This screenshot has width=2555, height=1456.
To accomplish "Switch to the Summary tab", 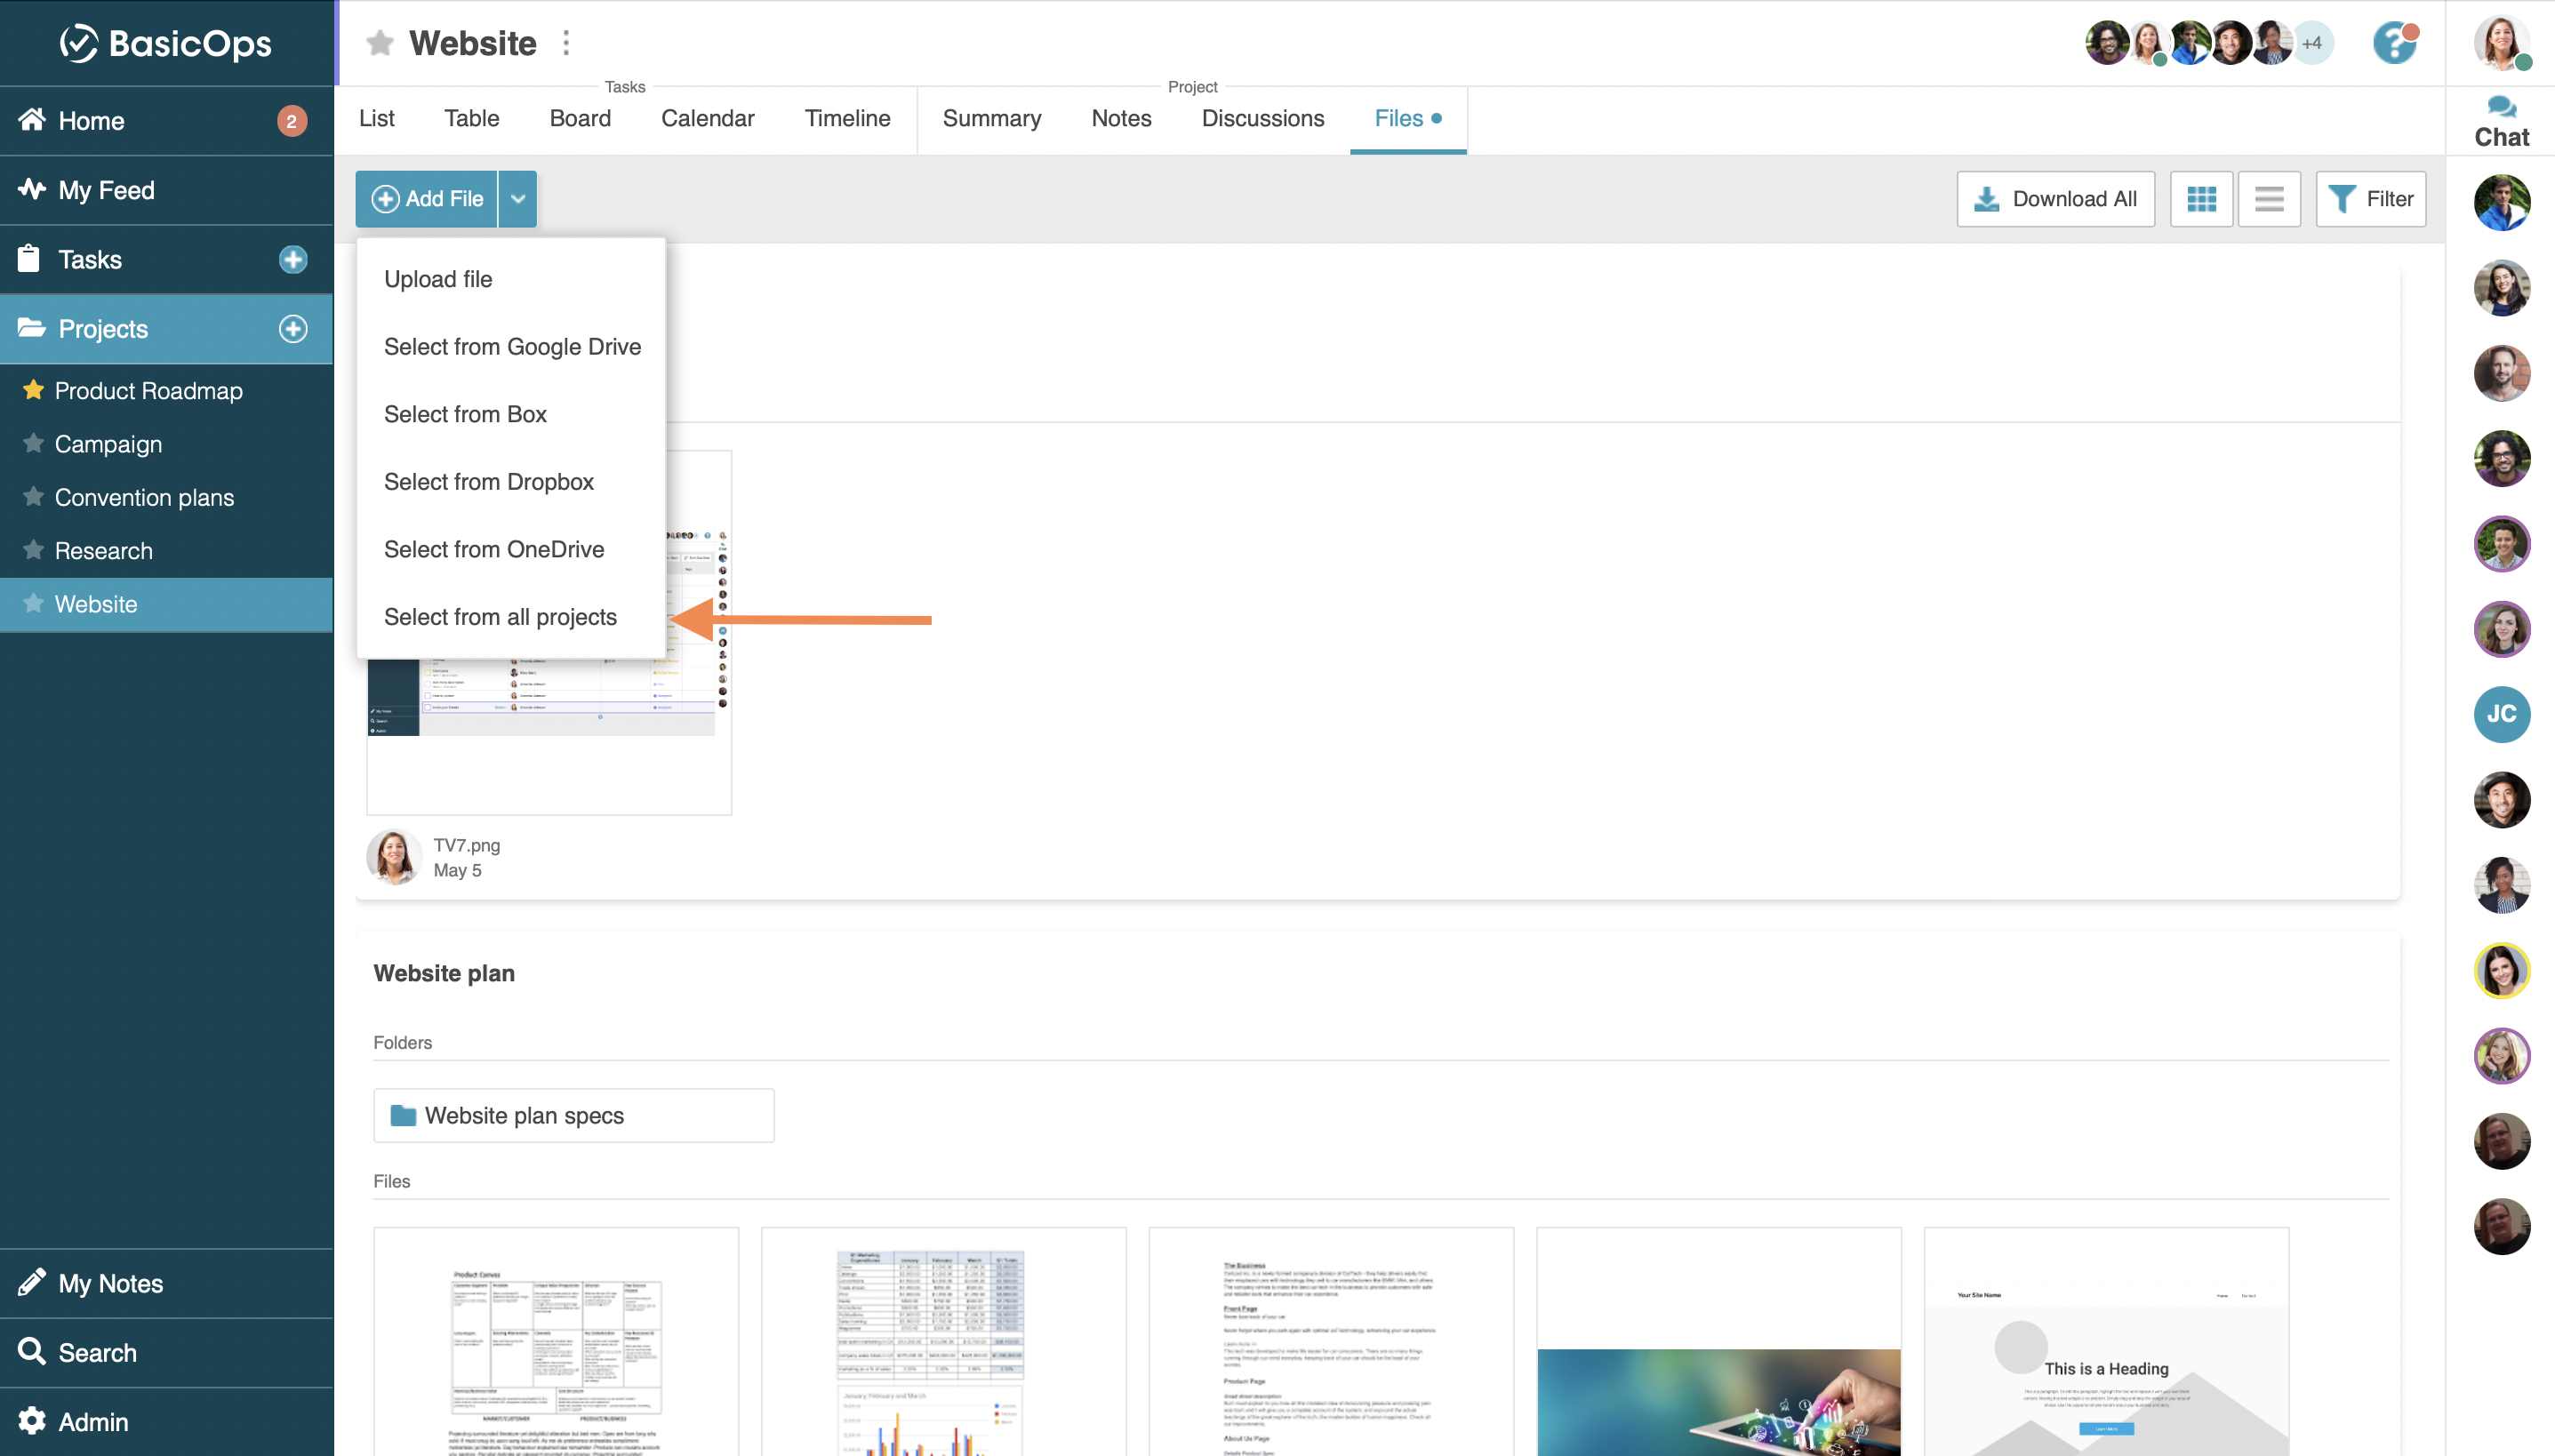I will coord(992,119).
